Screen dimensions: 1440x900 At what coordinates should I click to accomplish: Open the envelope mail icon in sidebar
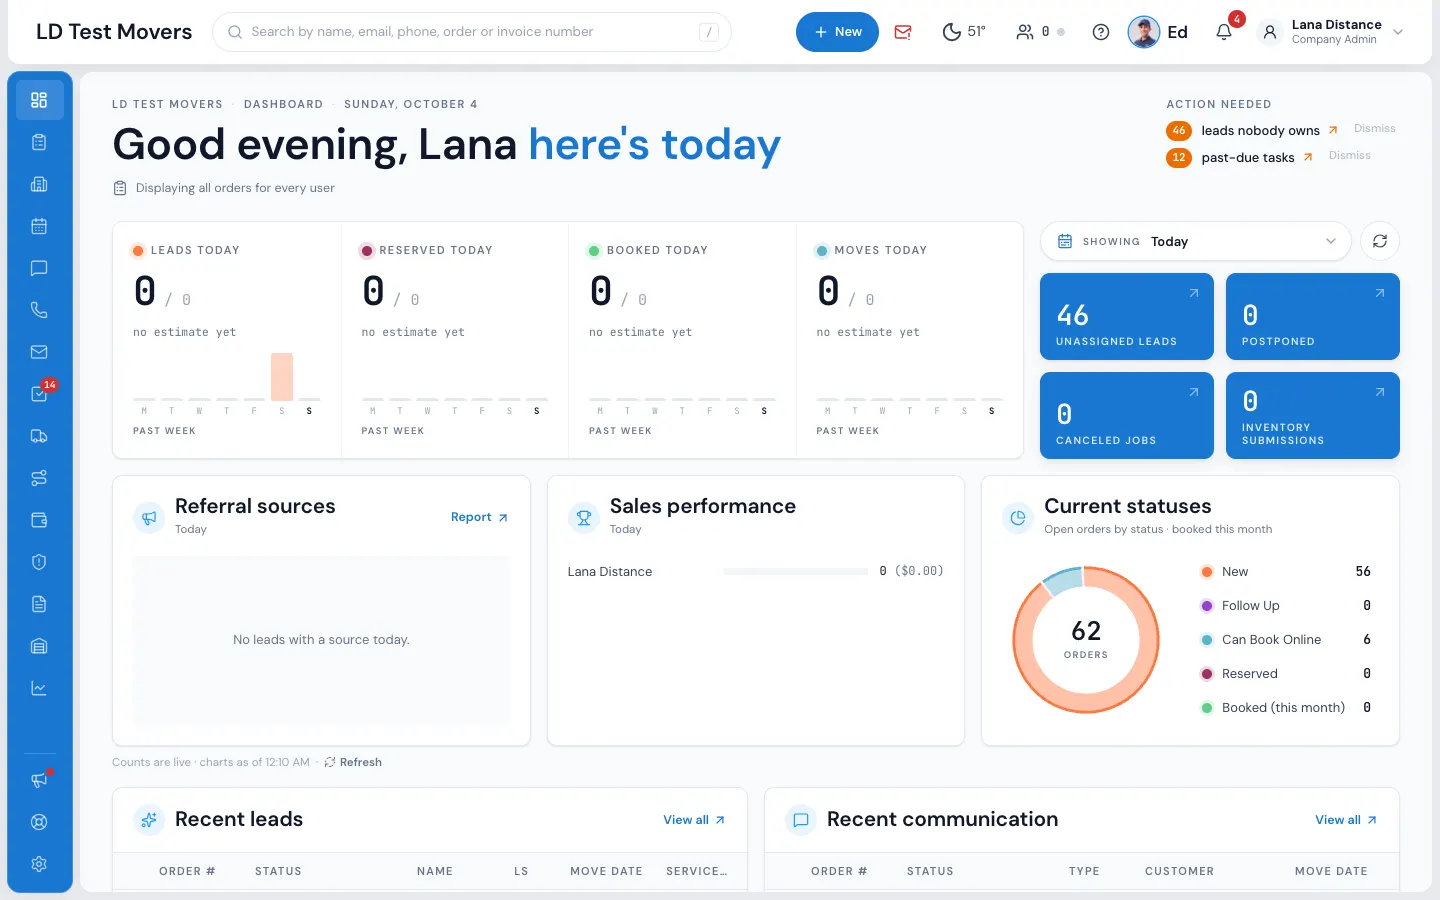pos(39,352)
